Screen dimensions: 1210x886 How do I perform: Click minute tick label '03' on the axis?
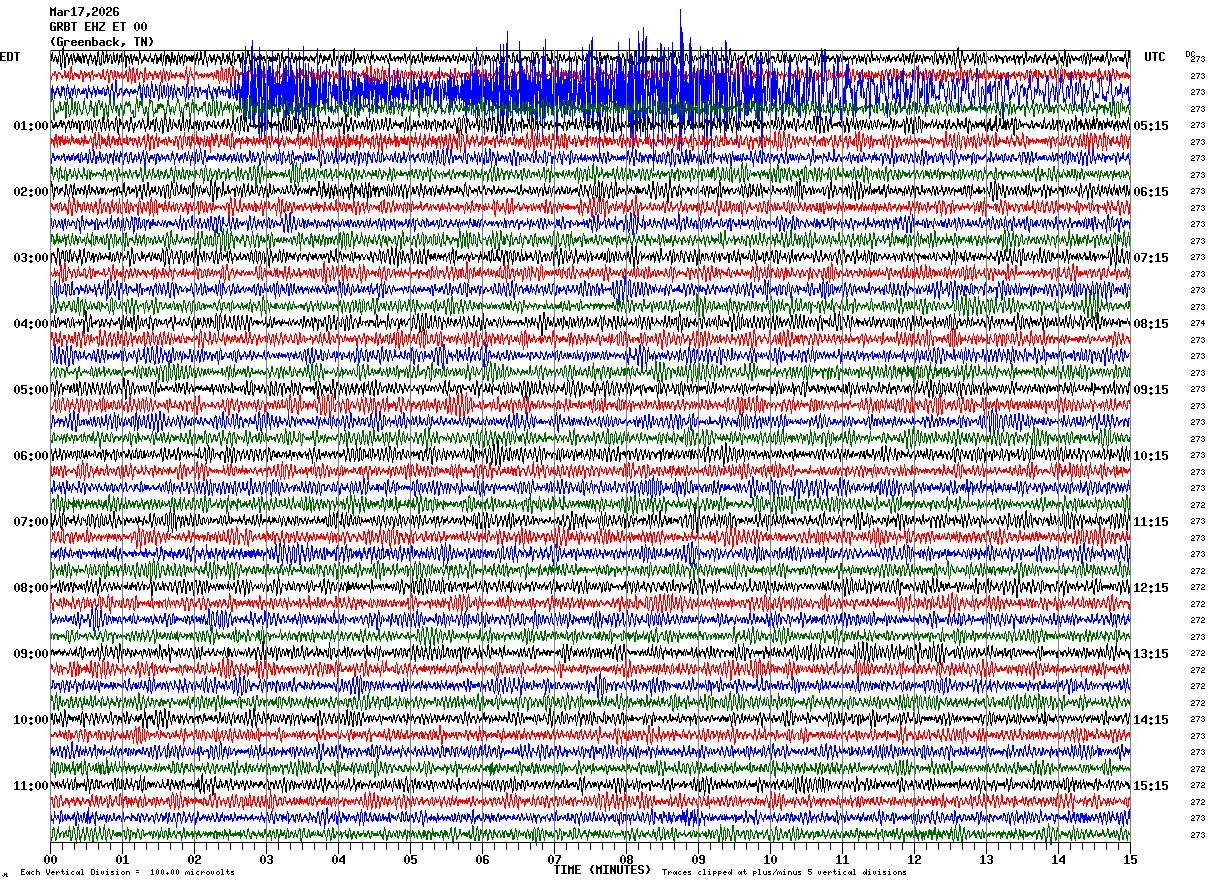(267, 859)
